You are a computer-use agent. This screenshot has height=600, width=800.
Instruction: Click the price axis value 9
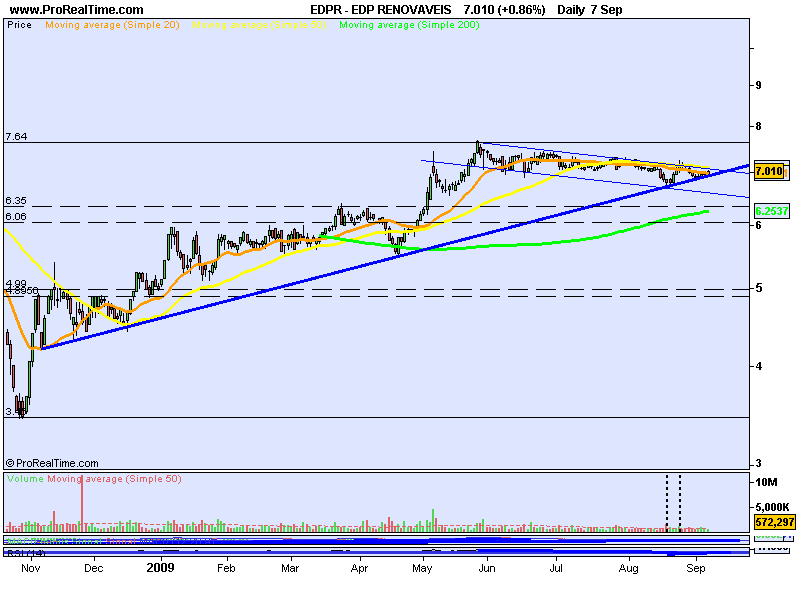coord(758,85)
